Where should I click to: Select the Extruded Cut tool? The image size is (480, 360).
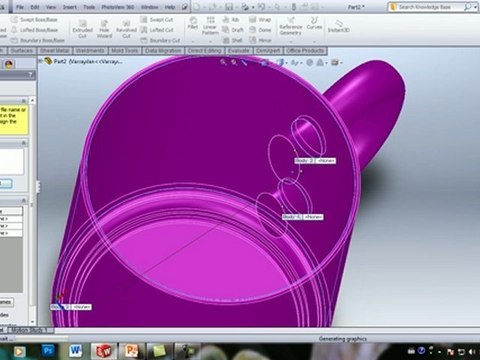pos(82,29)
